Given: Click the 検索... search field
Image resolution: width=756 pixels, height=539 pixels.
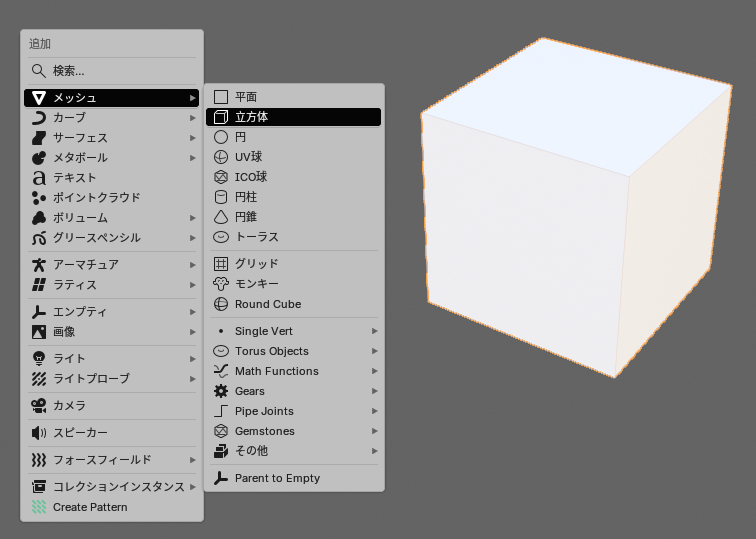Looking at the screenshot, I should (x=111, y=71).
